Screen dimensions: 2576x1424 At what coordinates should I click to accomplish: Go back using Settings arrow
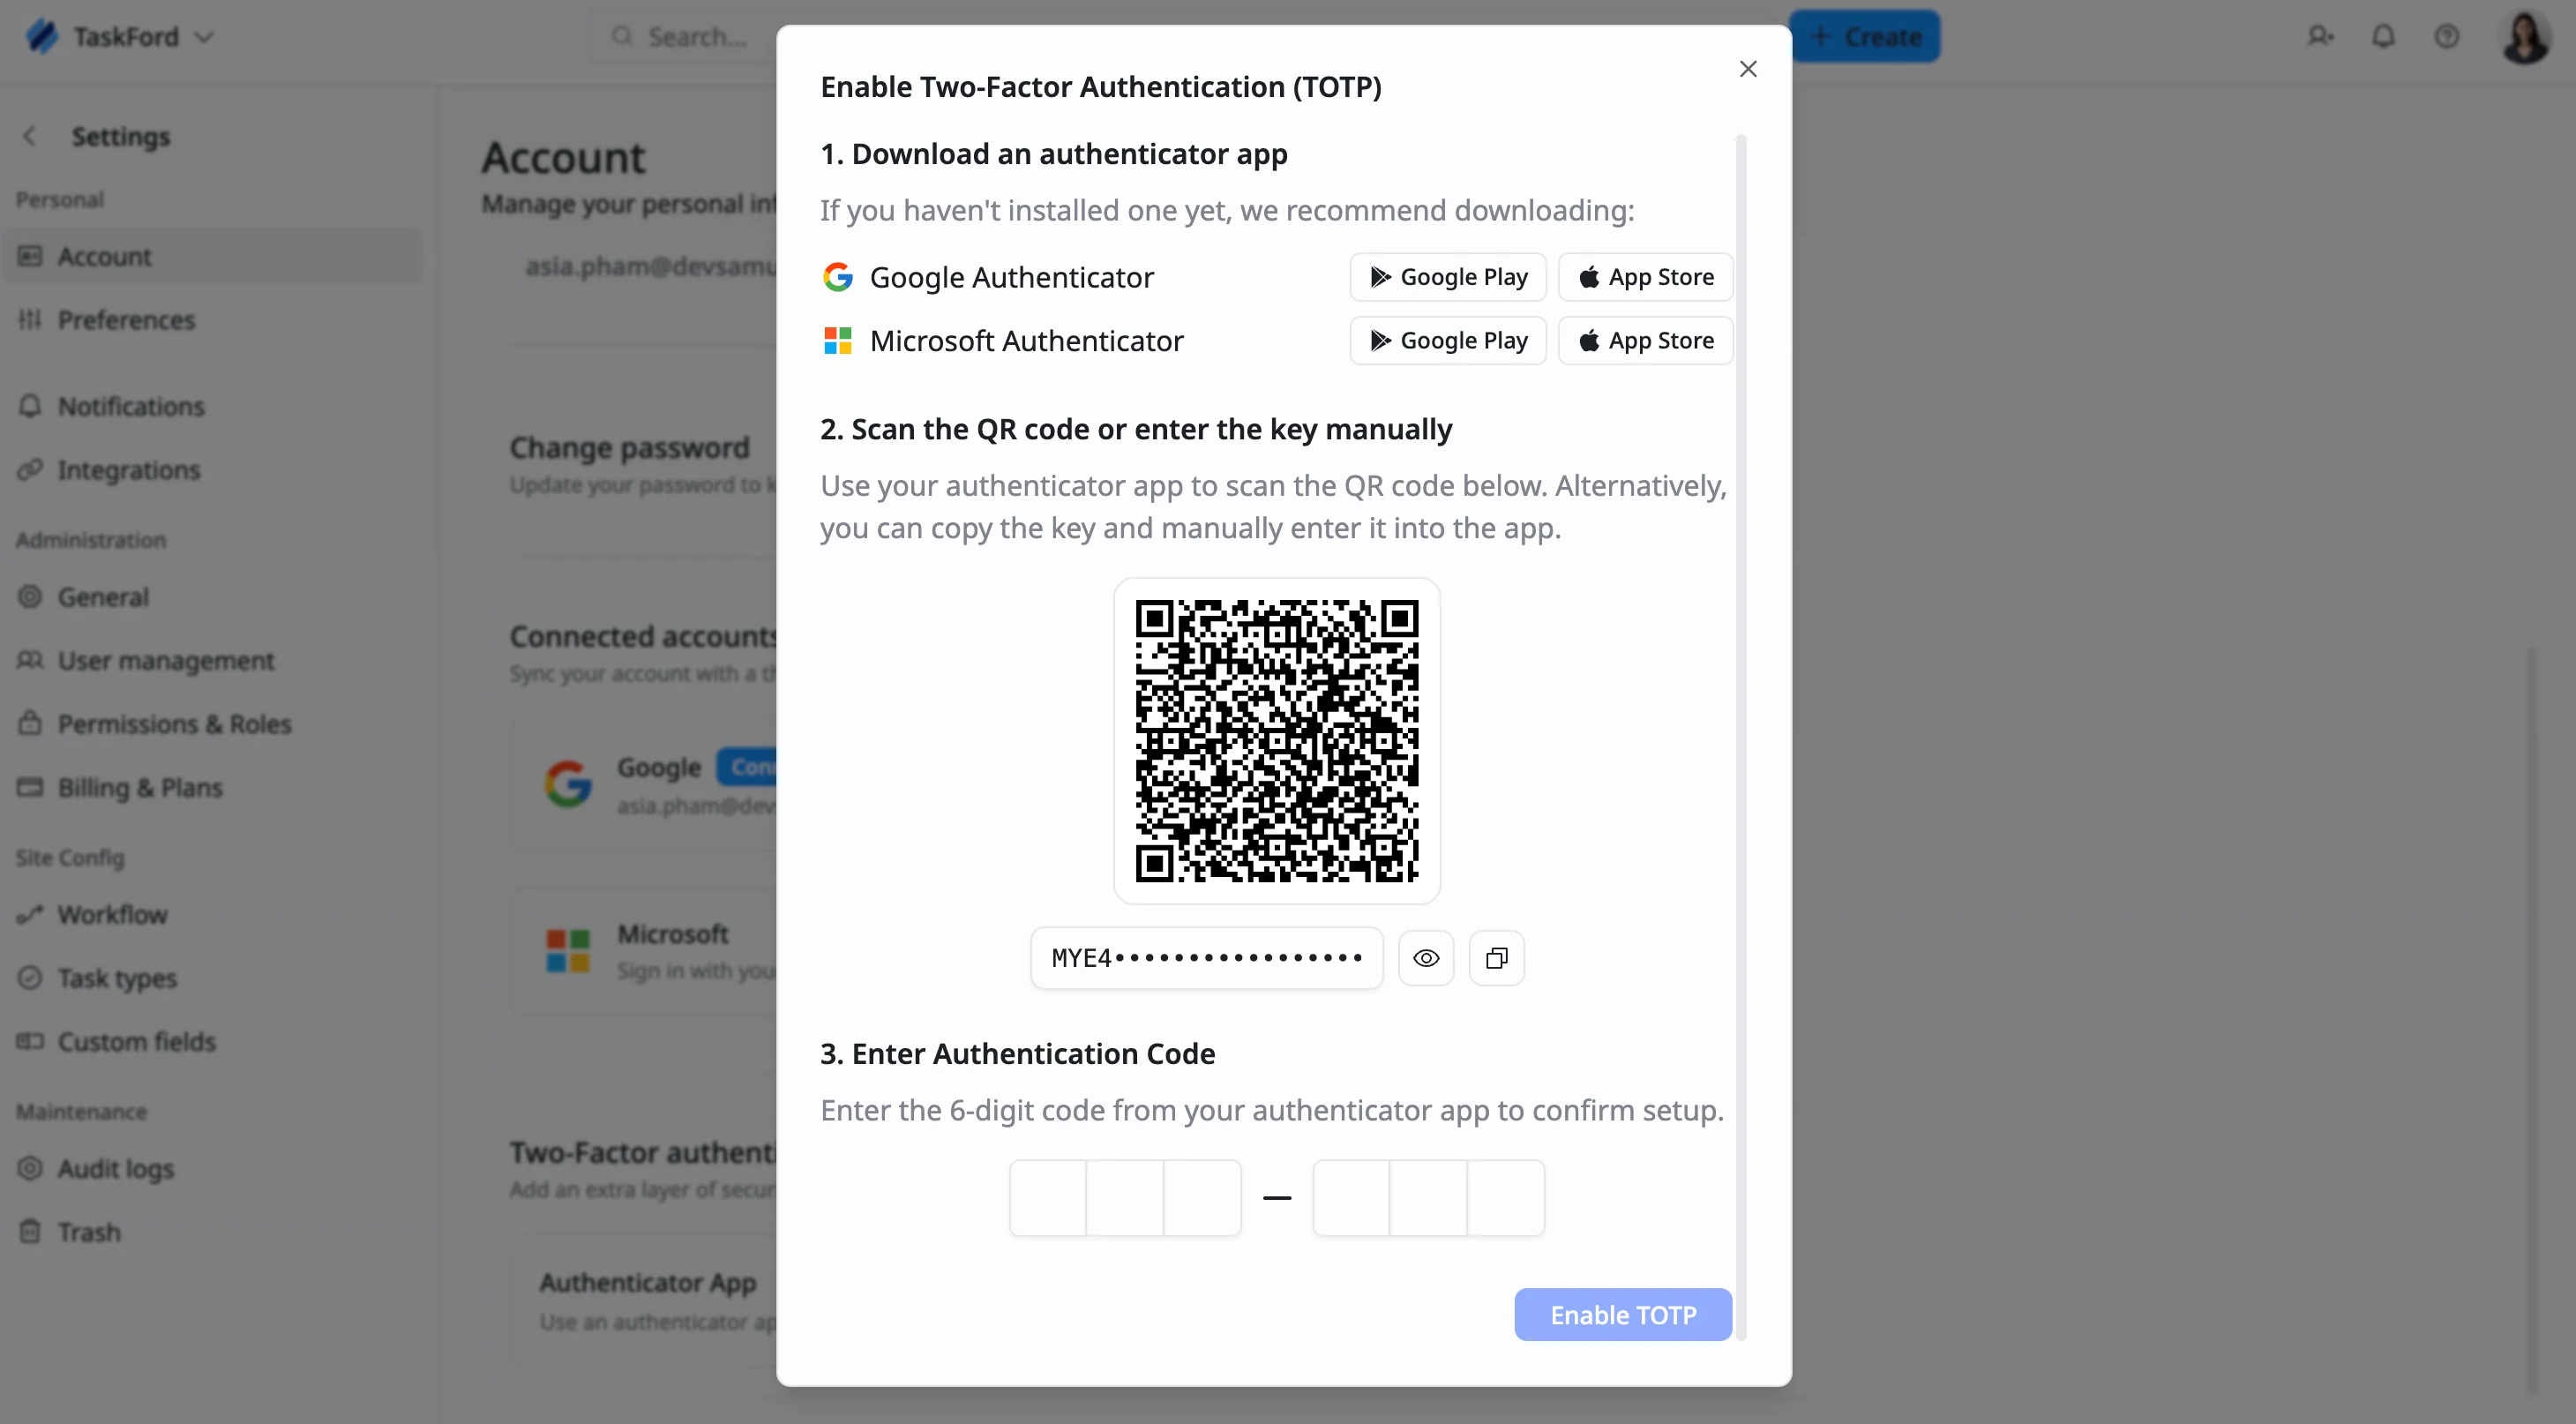coord(30,136)
